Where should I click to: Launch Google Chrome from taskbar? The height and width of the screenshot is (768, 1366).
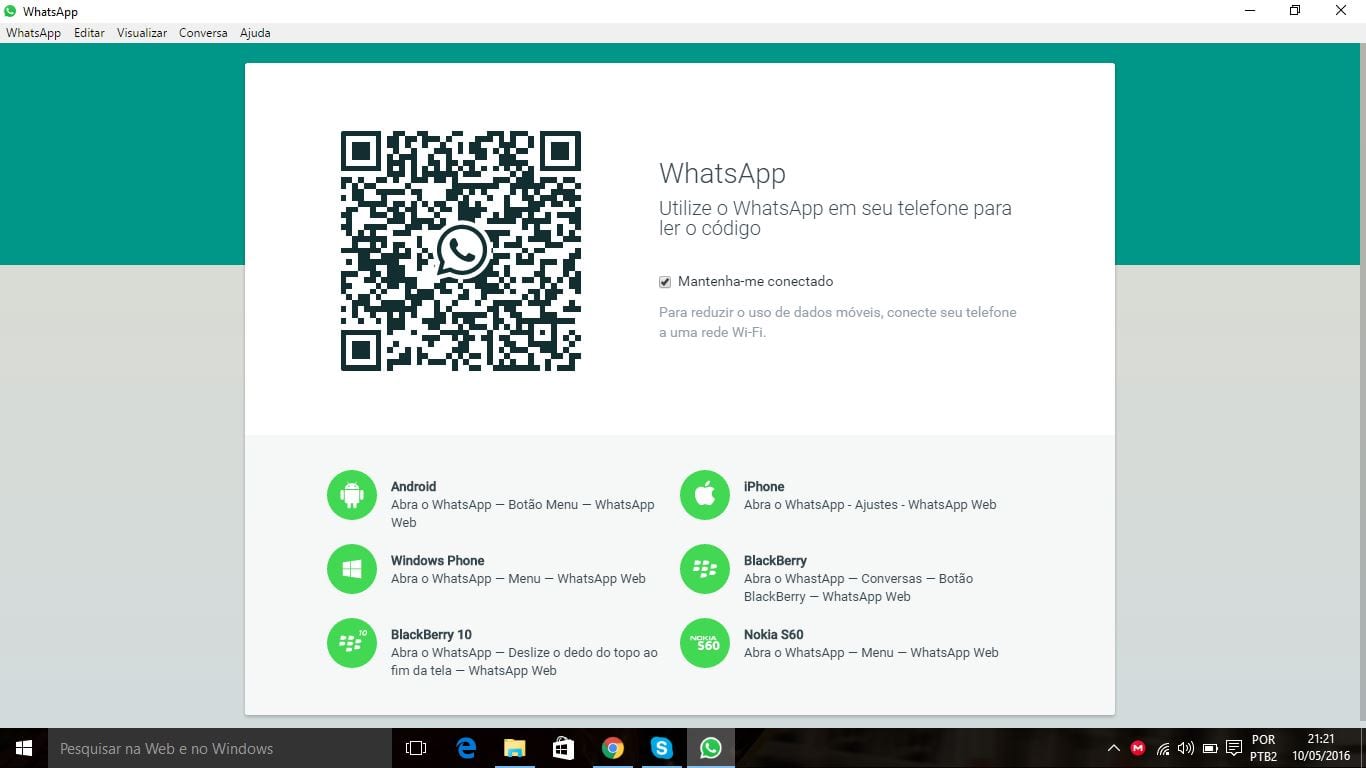click(x=612, y=748)
